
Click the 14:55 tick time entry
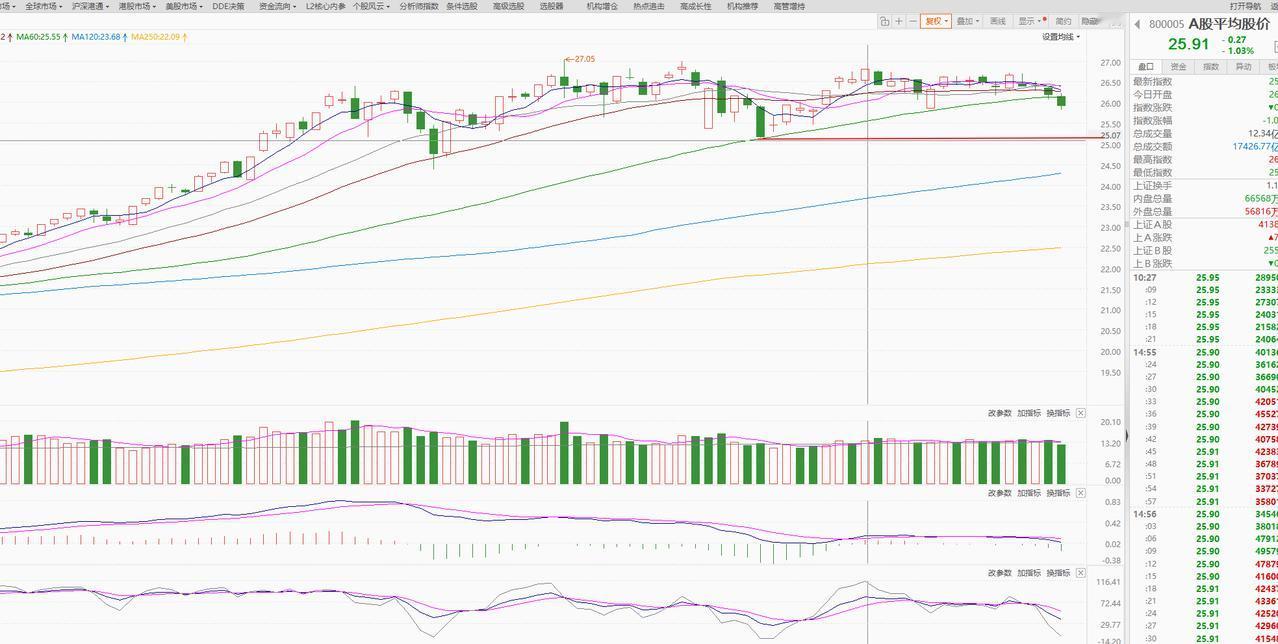tap(1145, 353)
